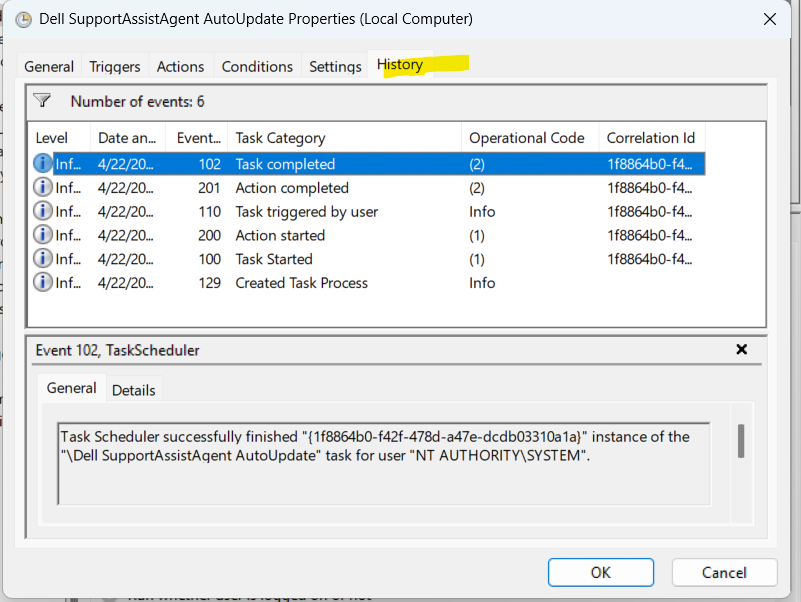Click Correlation Id of Task Started row
This screenshot has width=801, height=602.
[x=649, y=259]
